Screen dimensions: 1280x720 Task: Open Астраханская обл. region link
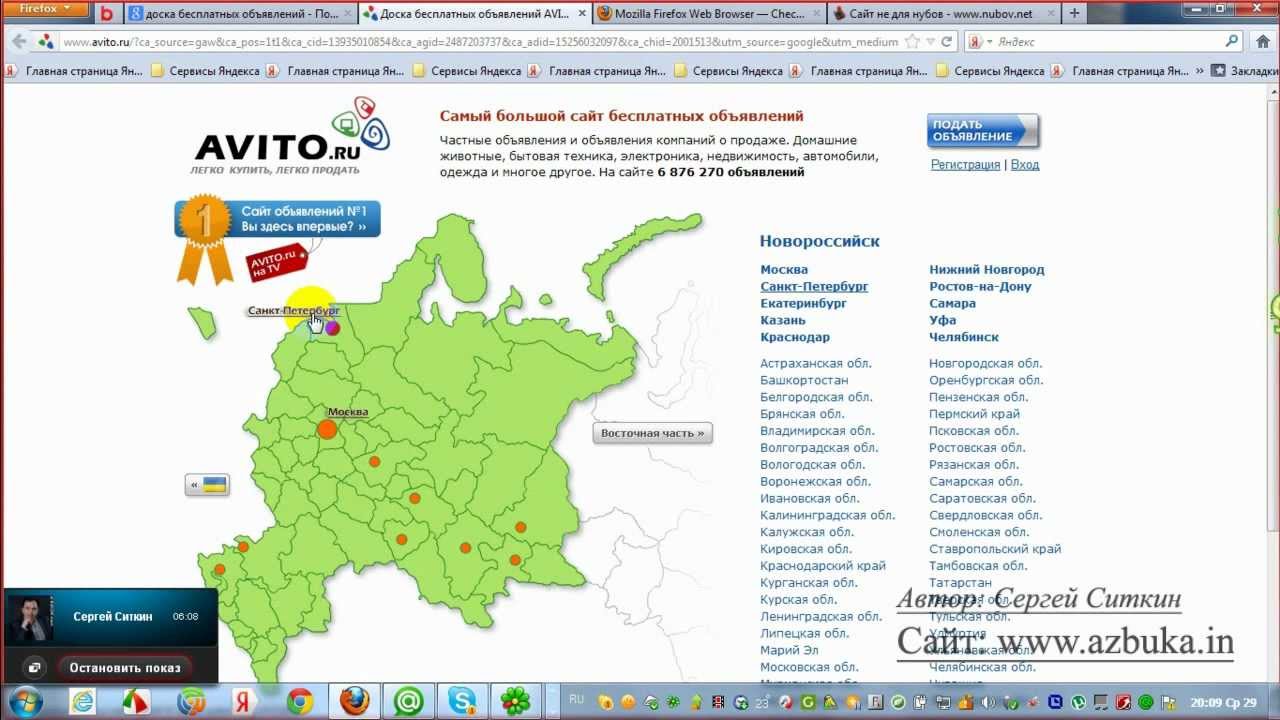click(x=815, y=364)
